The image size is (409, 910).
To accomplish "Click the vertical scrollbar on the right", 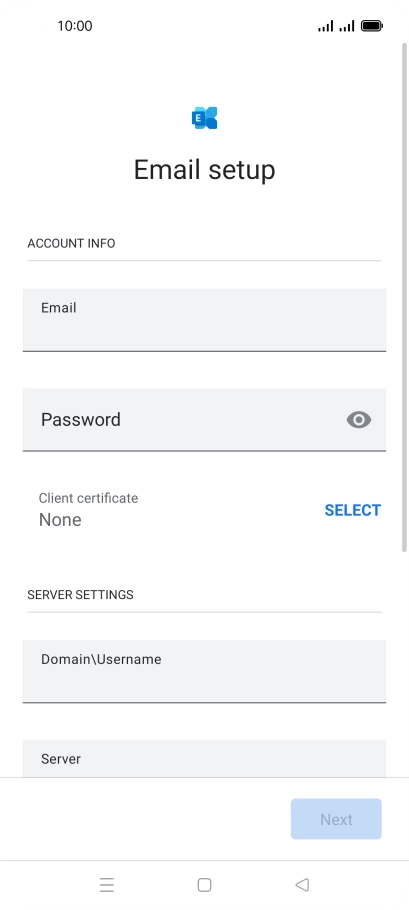I will pos(404,297).
